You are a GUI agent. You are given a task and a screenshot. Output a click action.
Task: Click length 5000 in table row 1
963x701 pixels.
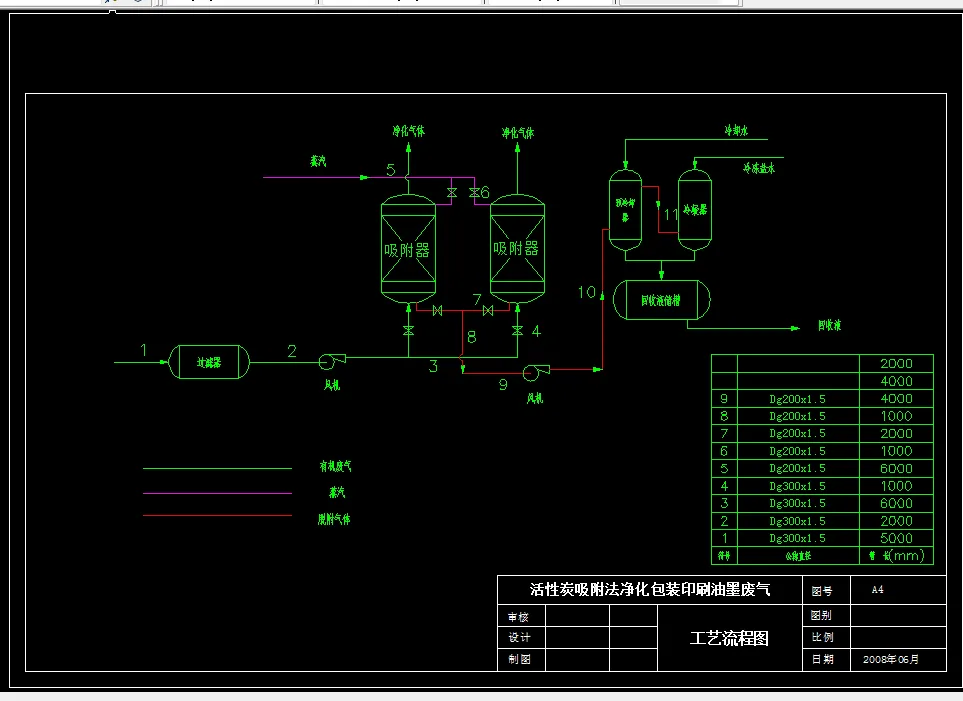coord(896,538)
